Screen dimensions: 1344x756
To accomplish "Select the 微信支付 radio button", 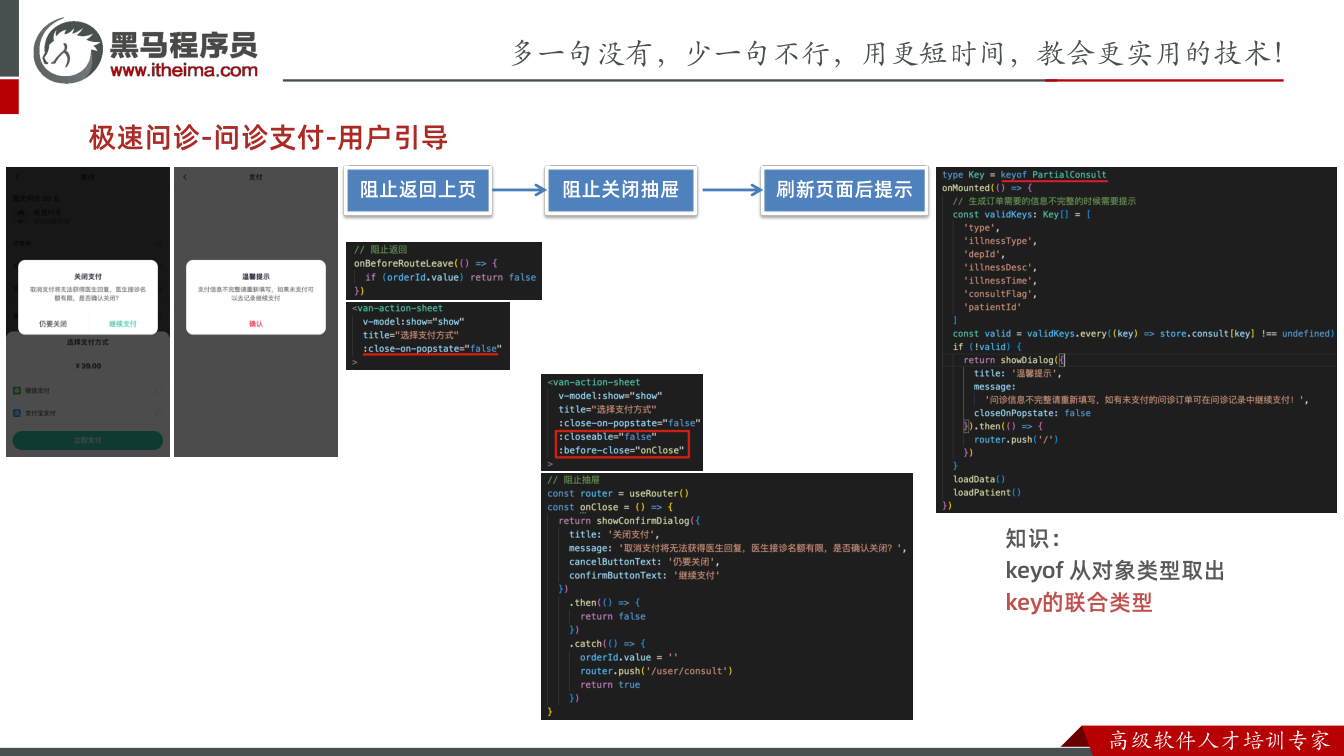I will coord(159,390).
